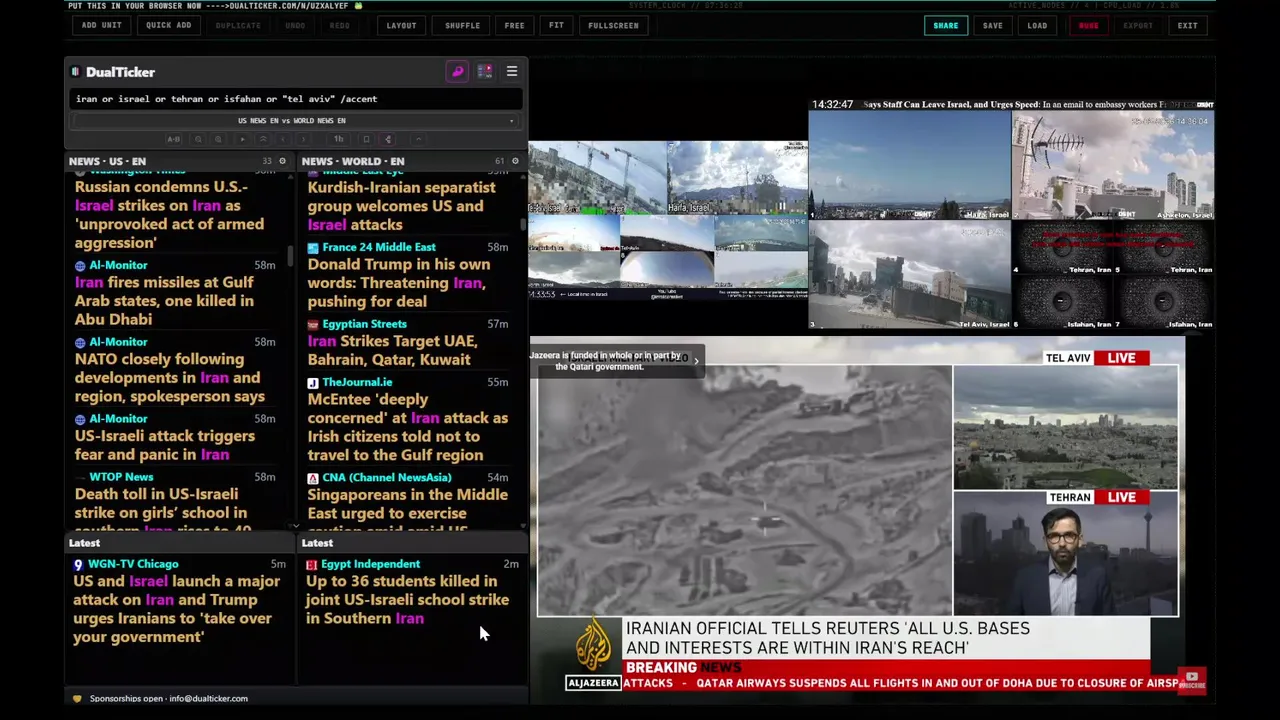This screenshot has width=1280, height=720.
Task: Click the bookmark icon in ticker toolbar
Action: pyautogui.click(x=366, y=139)
